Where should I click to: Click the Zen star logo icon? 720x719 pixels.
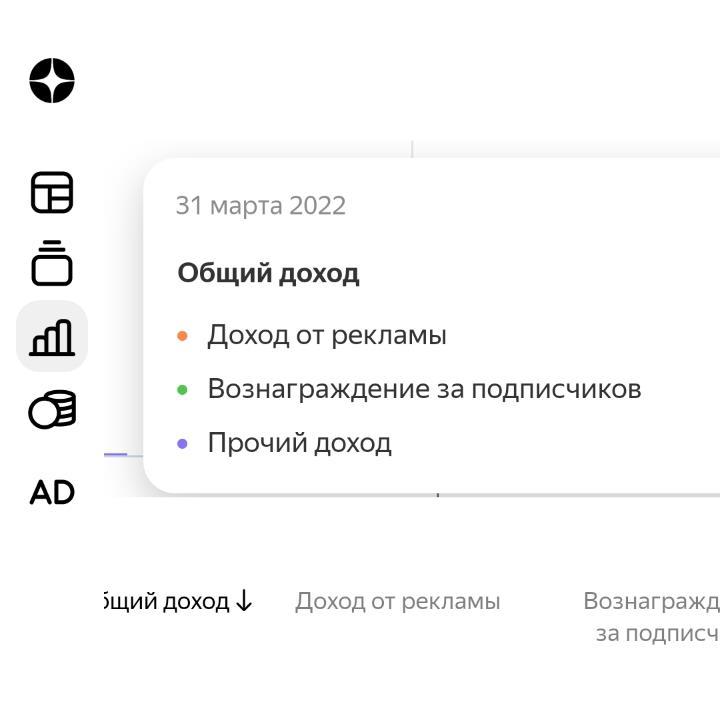coord(52,81)
